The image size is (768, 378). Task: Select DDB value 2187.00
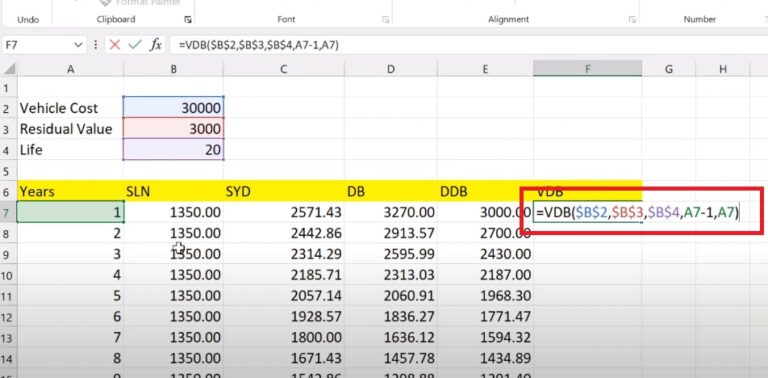pyautogui.click(x=485, y=275)
